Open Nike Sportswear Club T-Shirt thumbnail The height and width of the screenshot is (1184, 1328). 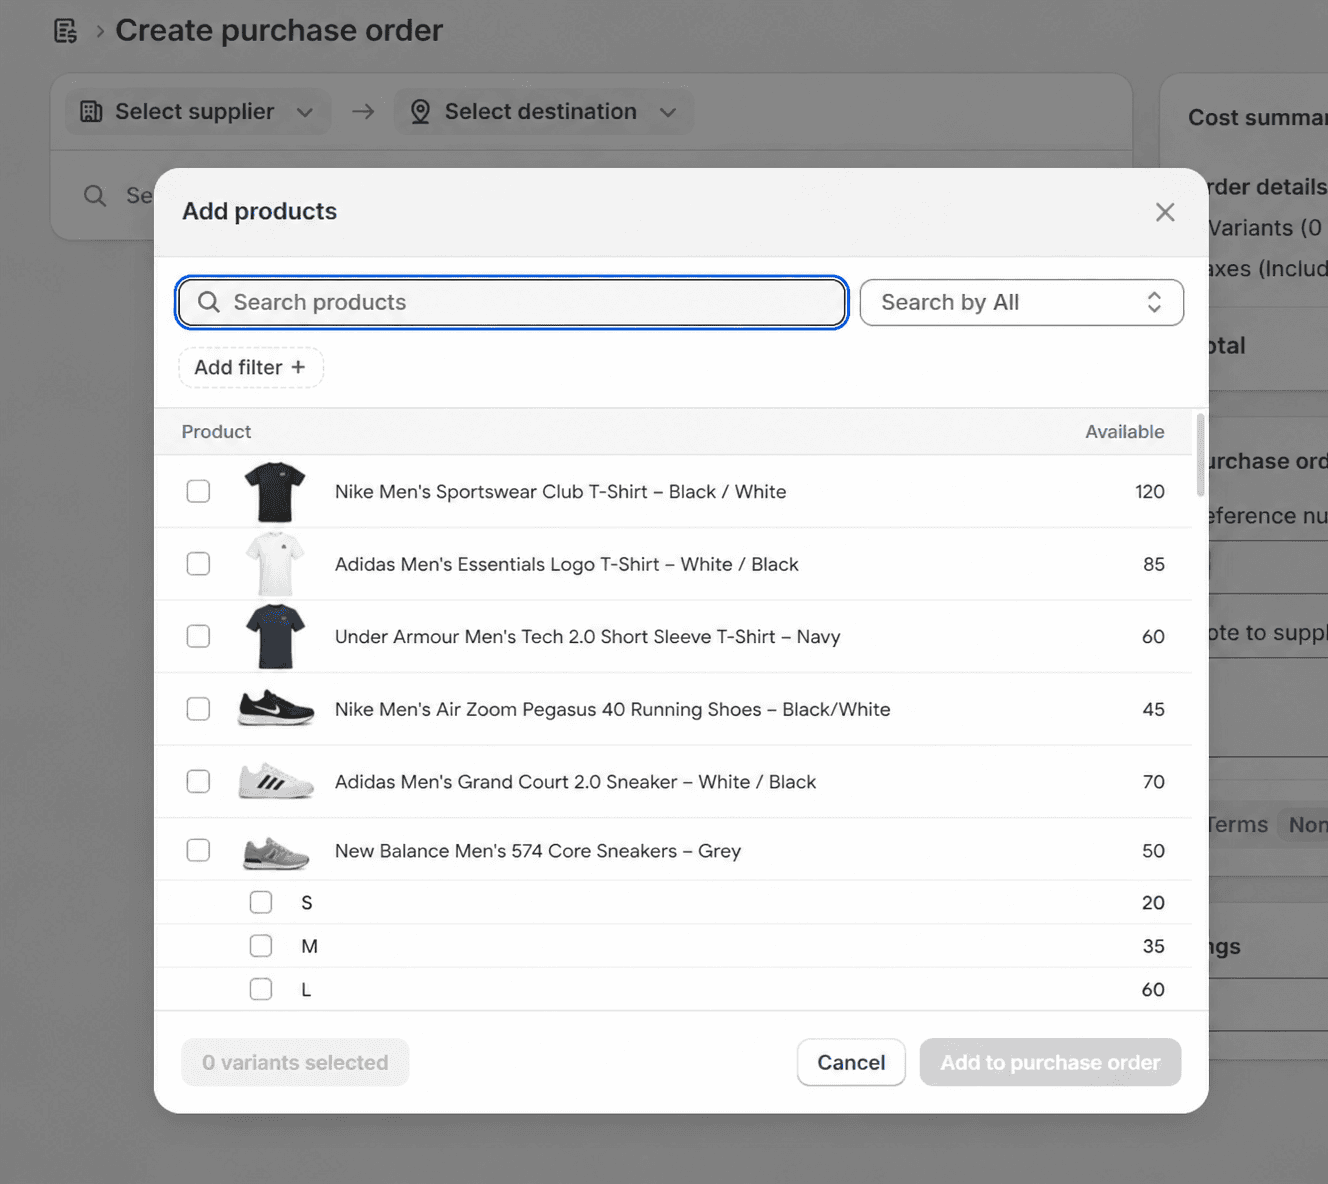click(x=275, y=491)
